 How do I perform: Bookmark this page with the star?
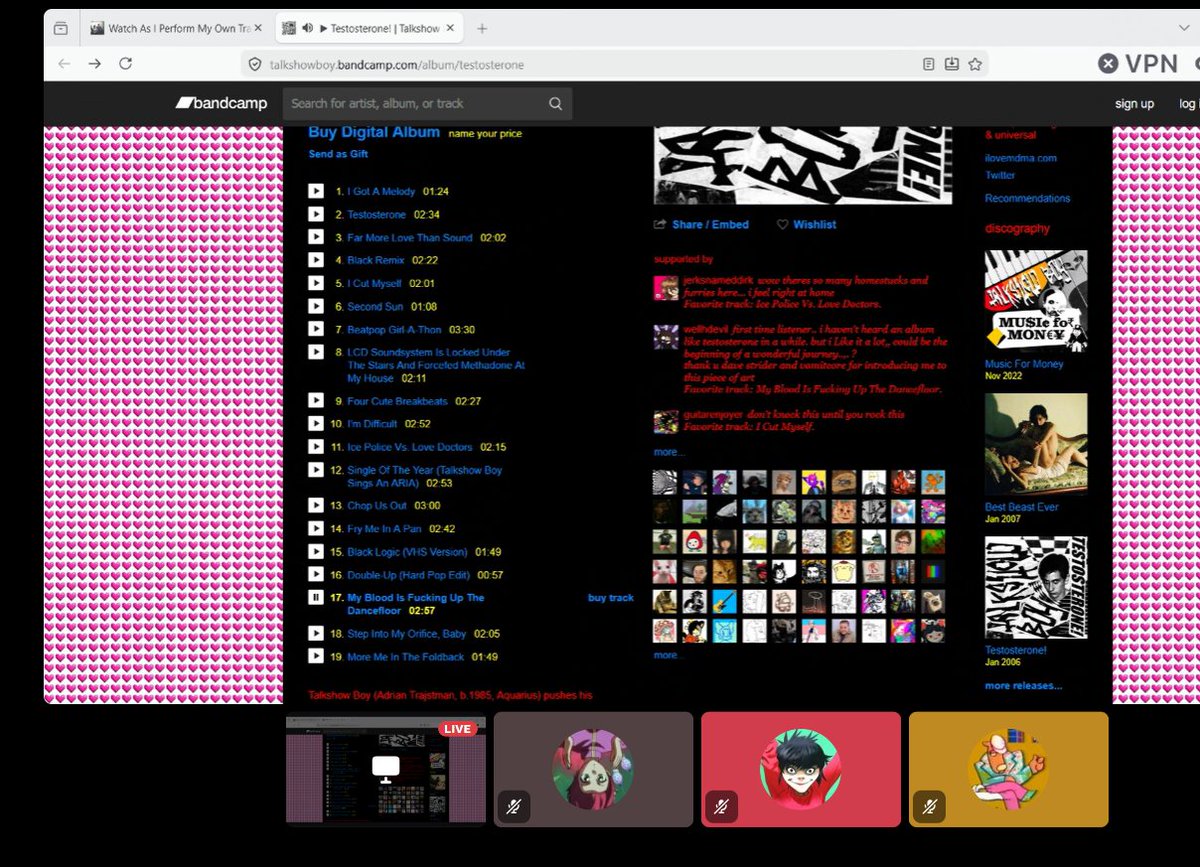(x=975, y=64)
